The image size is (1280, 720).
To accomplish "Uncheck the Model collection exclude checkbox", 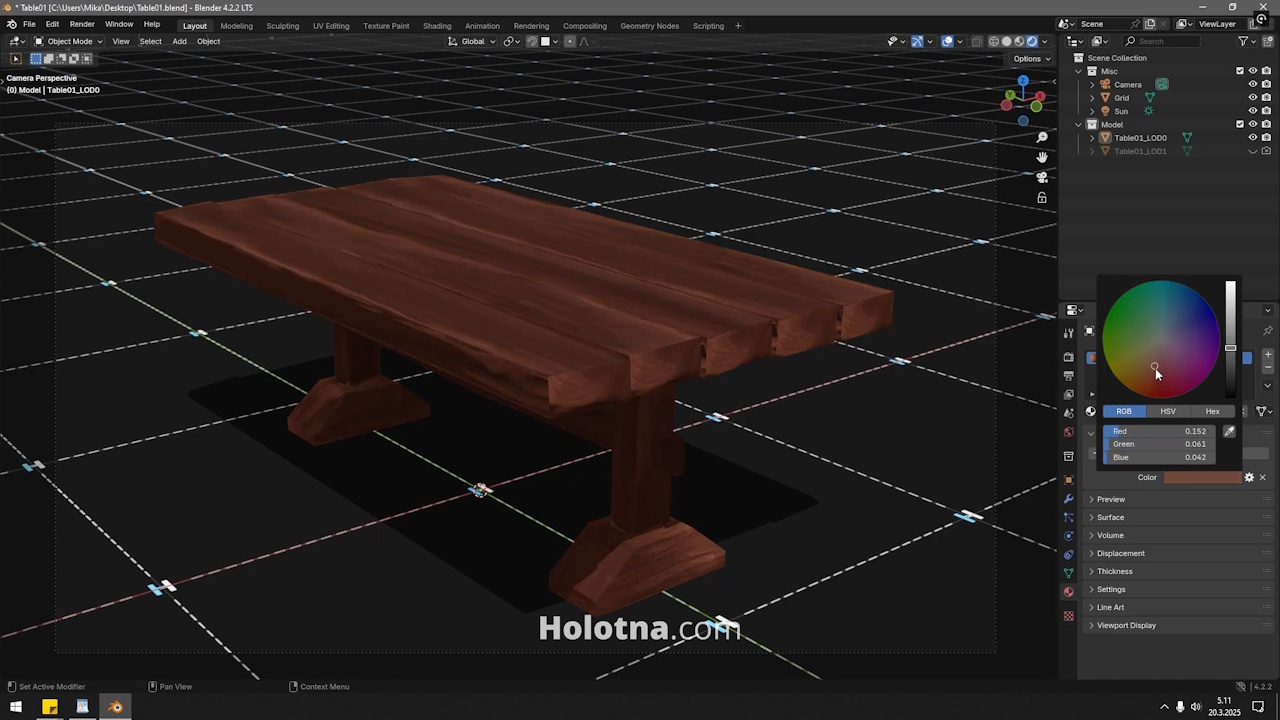I will 1240,124.
